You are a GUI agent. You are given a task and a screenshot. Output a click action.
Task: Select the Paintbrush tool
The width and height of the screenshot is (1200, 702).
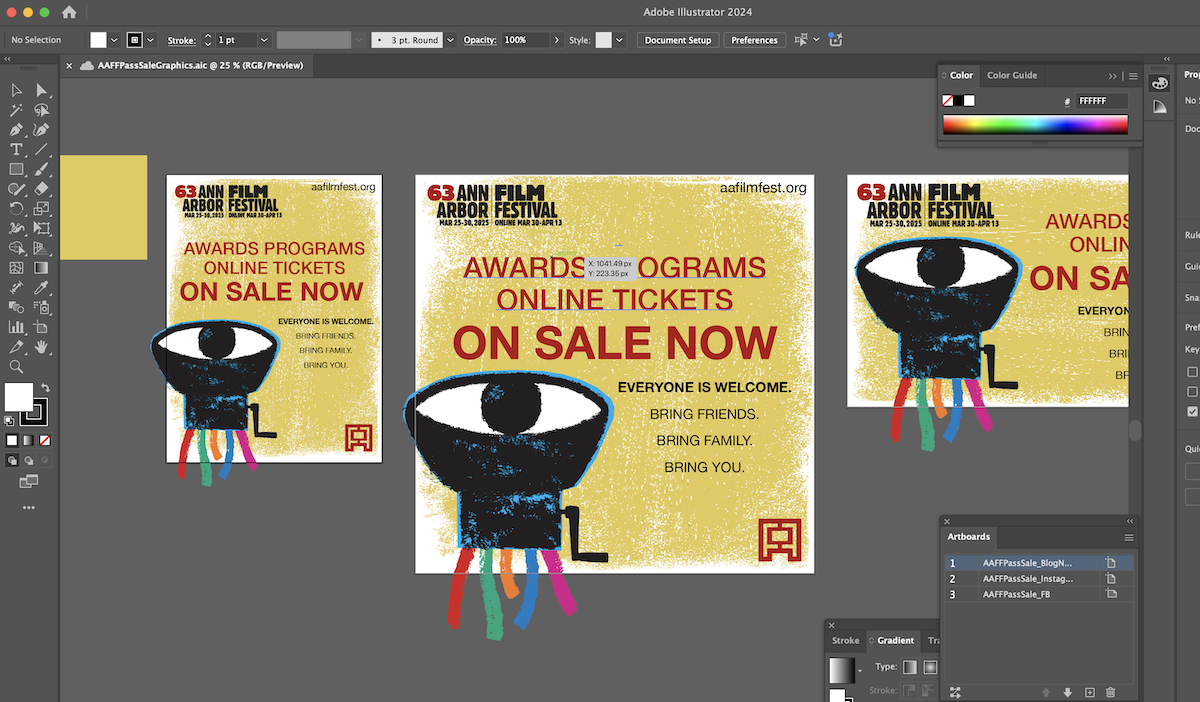click(42, 169)
